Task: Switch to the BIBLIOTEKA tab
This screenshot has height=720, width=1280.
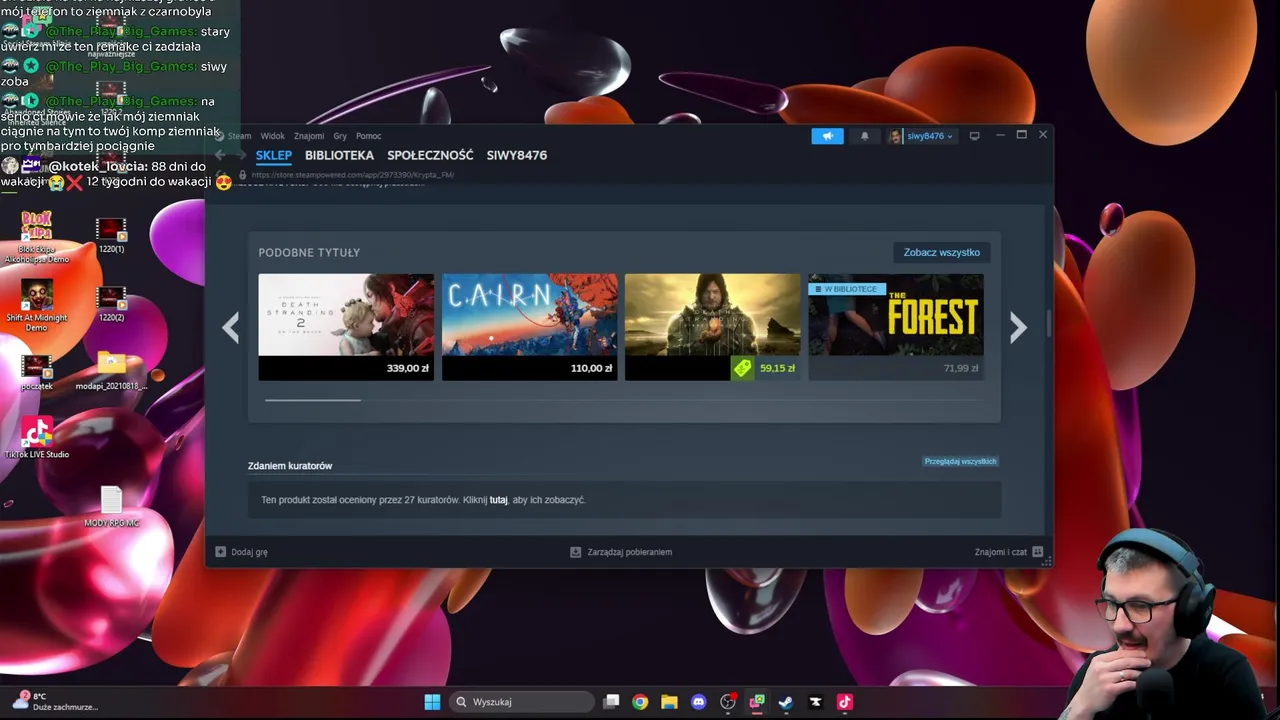Action: [x=339, y=155]
